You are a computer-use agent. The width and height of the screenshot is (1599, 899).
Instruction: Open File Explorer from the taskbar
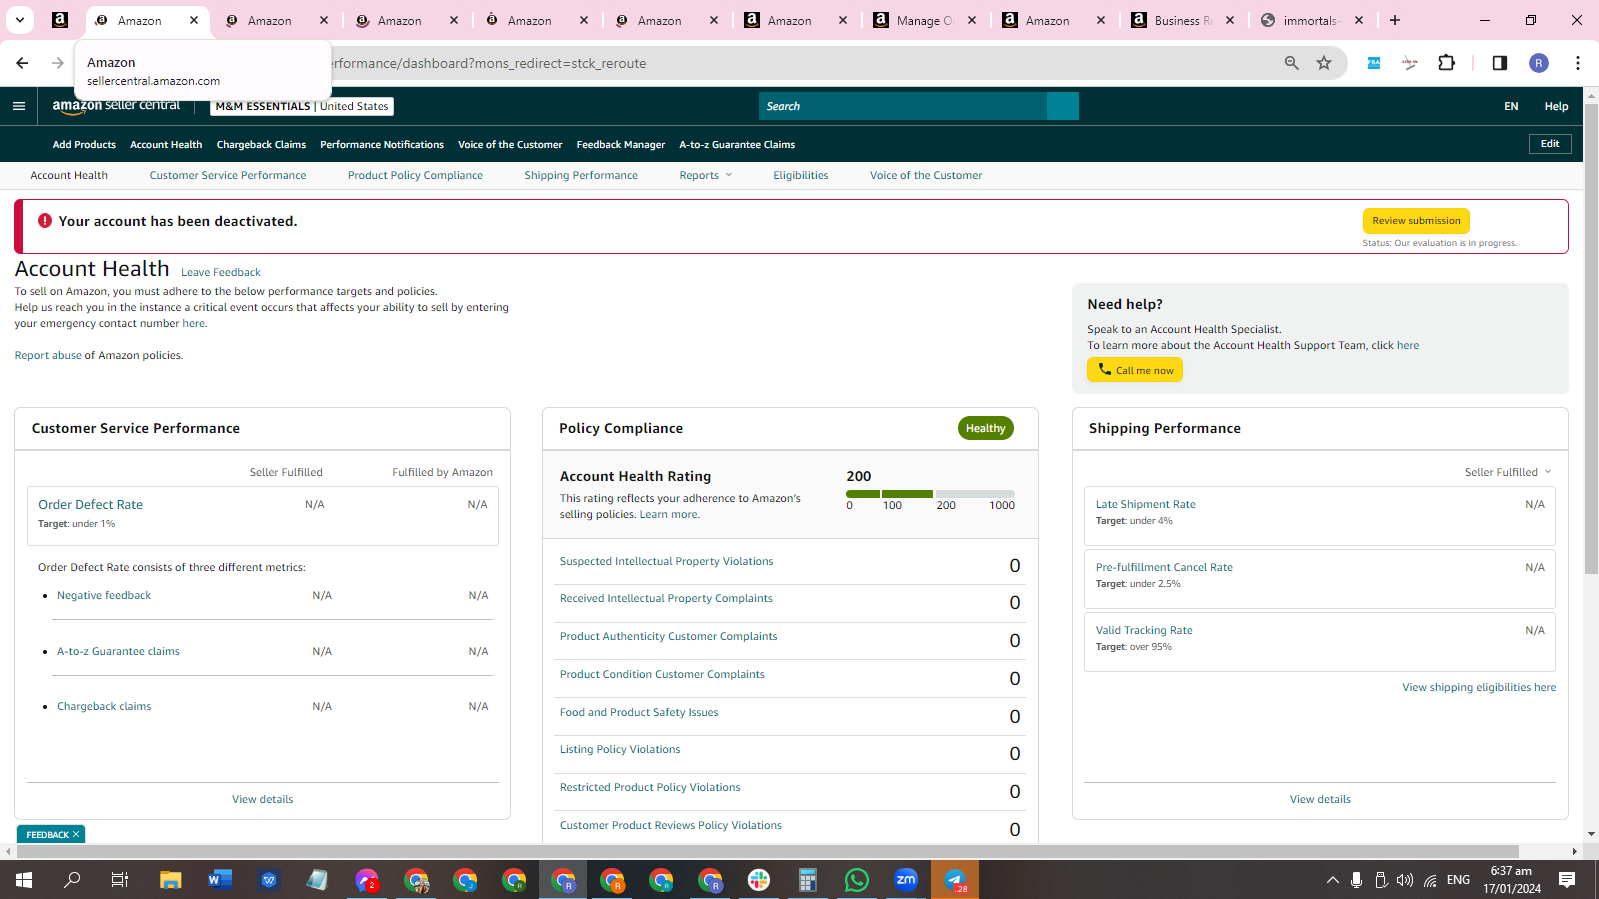pyautogui.click(x=171, y=880)
